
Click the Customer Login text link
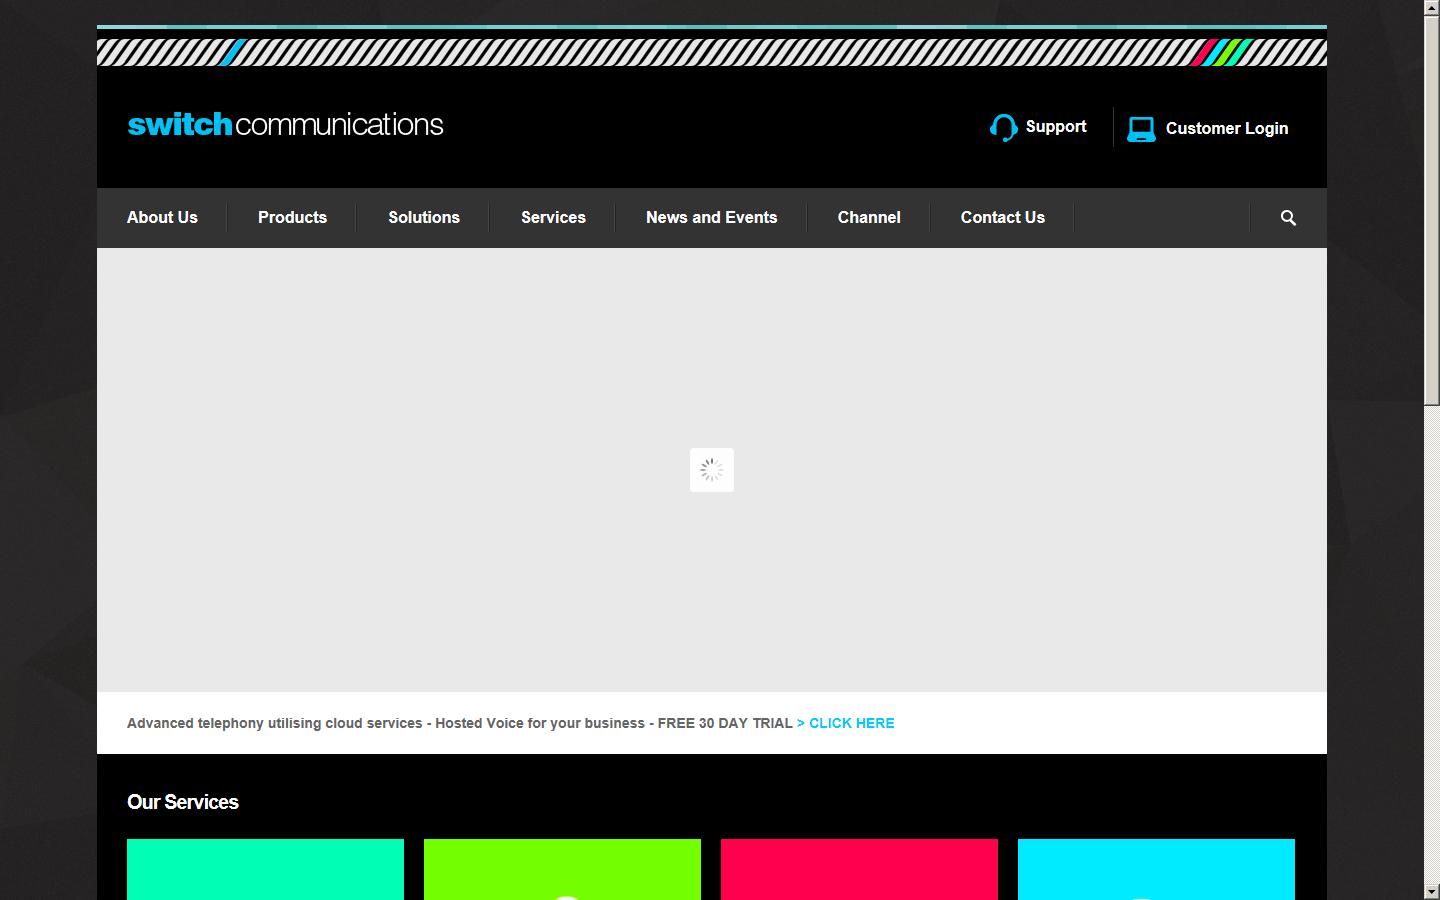[1226, 128]
